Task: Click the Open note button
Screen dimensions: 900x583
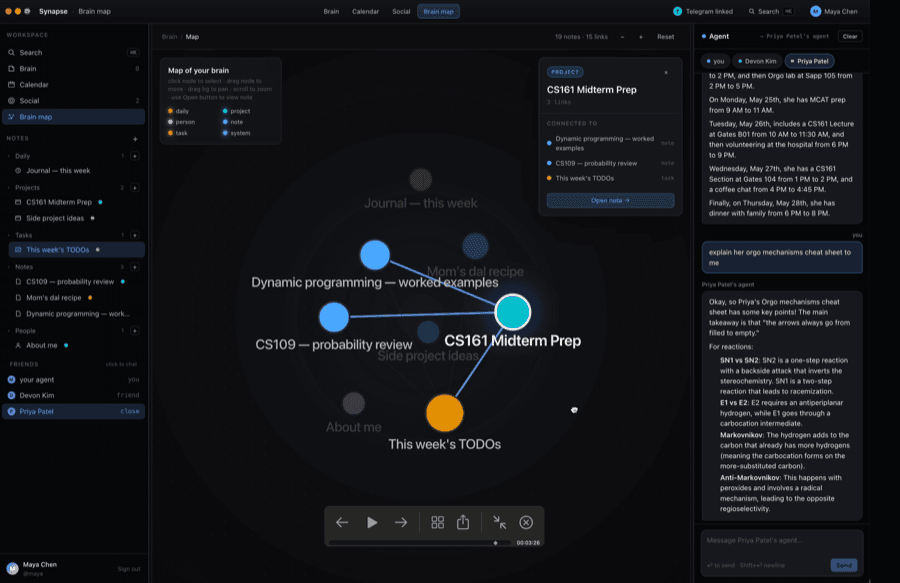Action: (611, 201)
